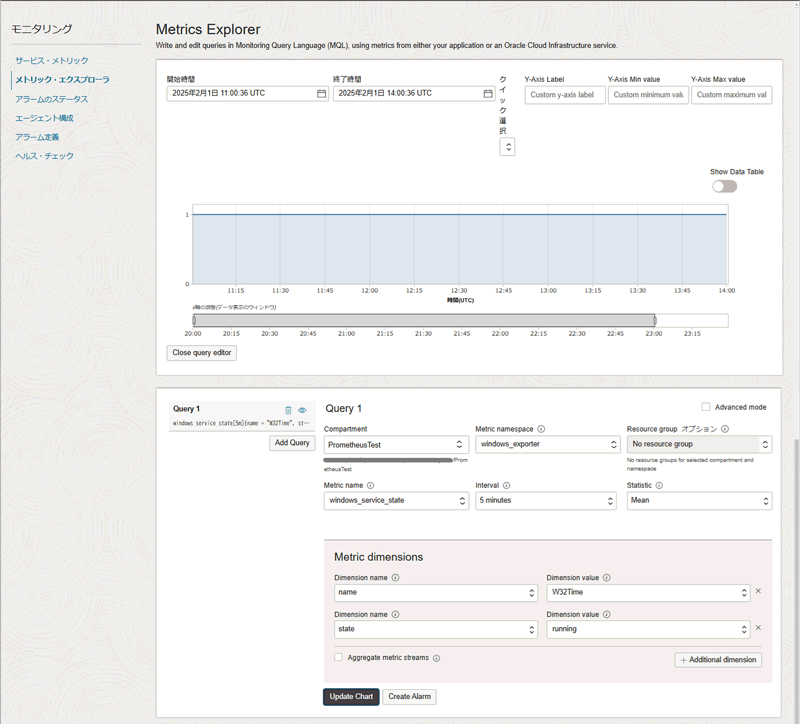
Task: Select the Query 1 entry in query list
Action: click(242, 416)
